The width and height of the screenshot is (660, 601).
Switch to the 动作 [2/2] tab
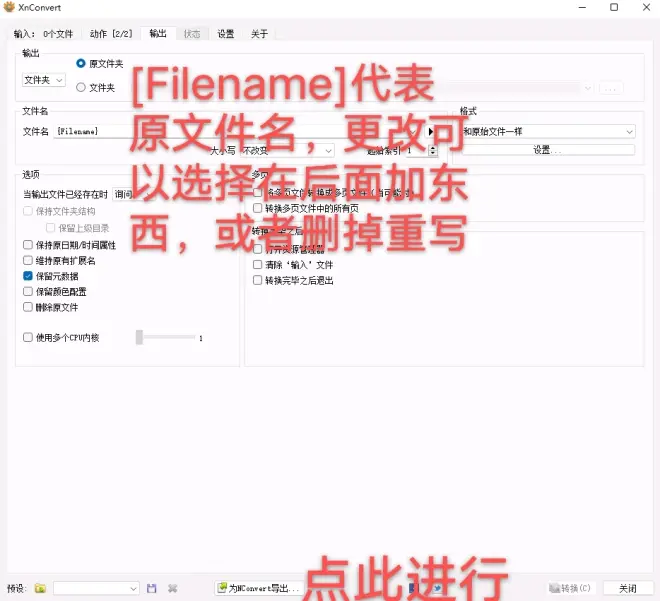pyautogui.click(x=111, y=34)
